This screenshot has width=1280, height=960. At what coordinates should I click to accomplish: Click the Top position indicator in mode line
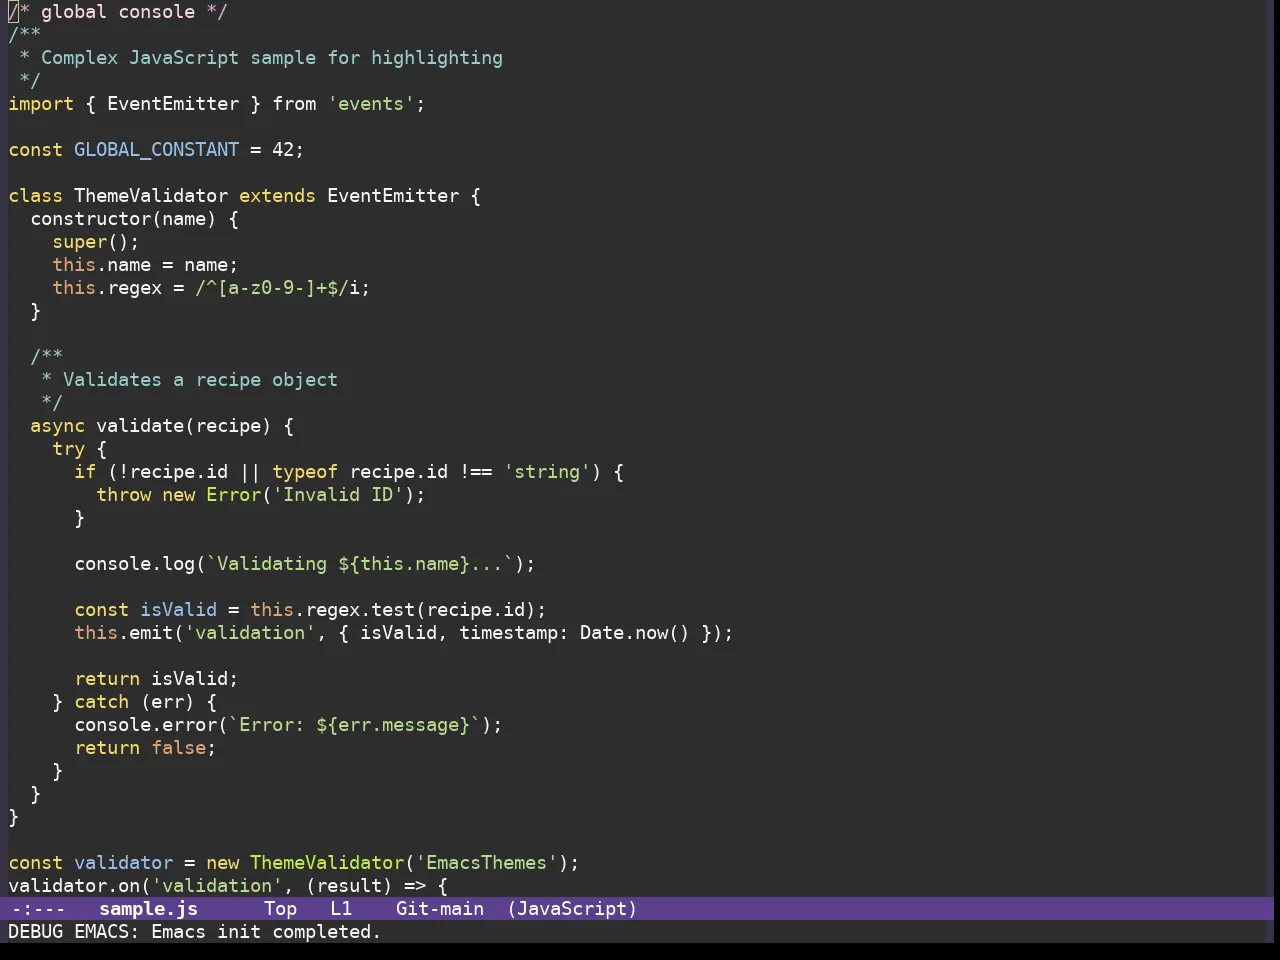pyautogui.click(x=280, y=909)
